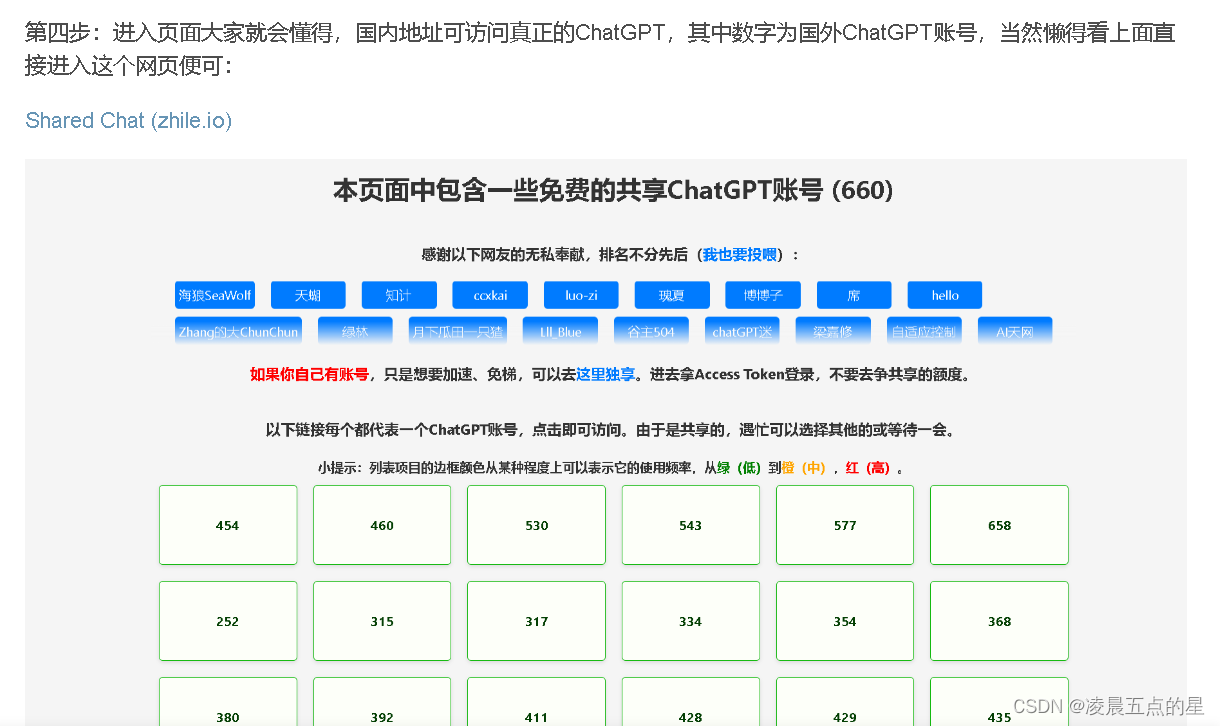Click contributor button 席
1220x726 pixels.
tap(854, 295)
